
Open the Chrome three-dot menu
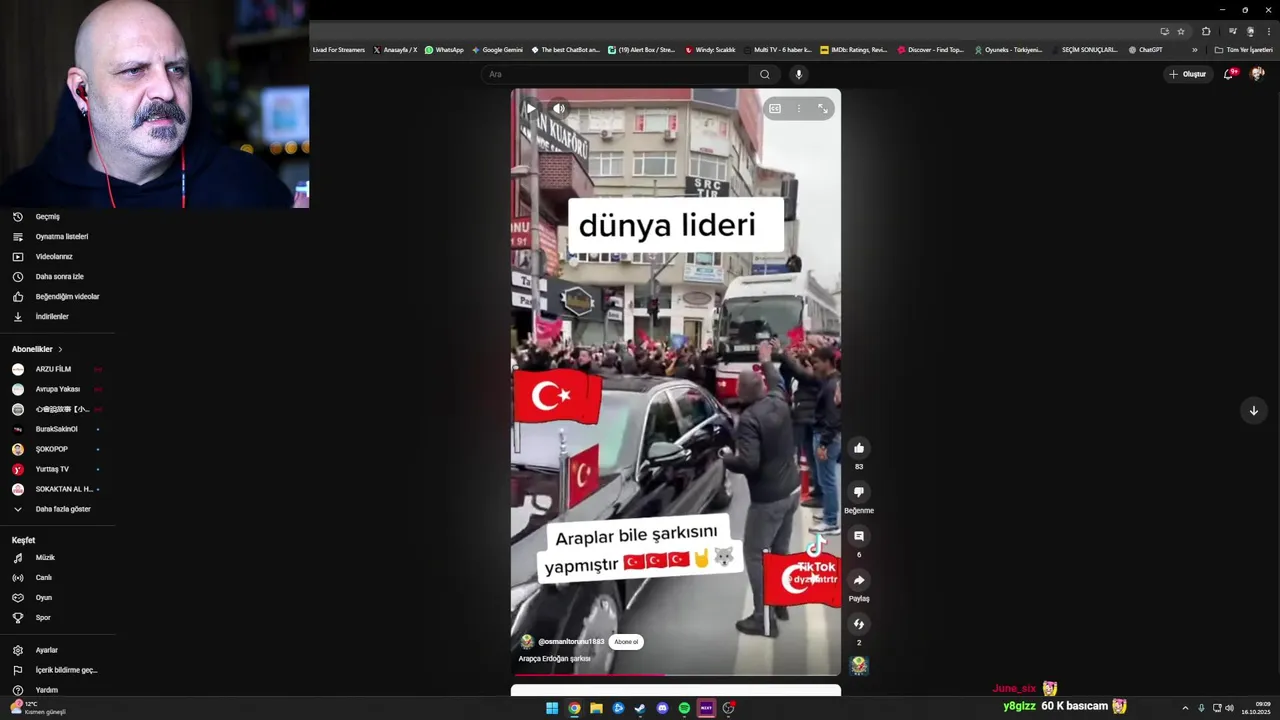(x=1268, y=31)
